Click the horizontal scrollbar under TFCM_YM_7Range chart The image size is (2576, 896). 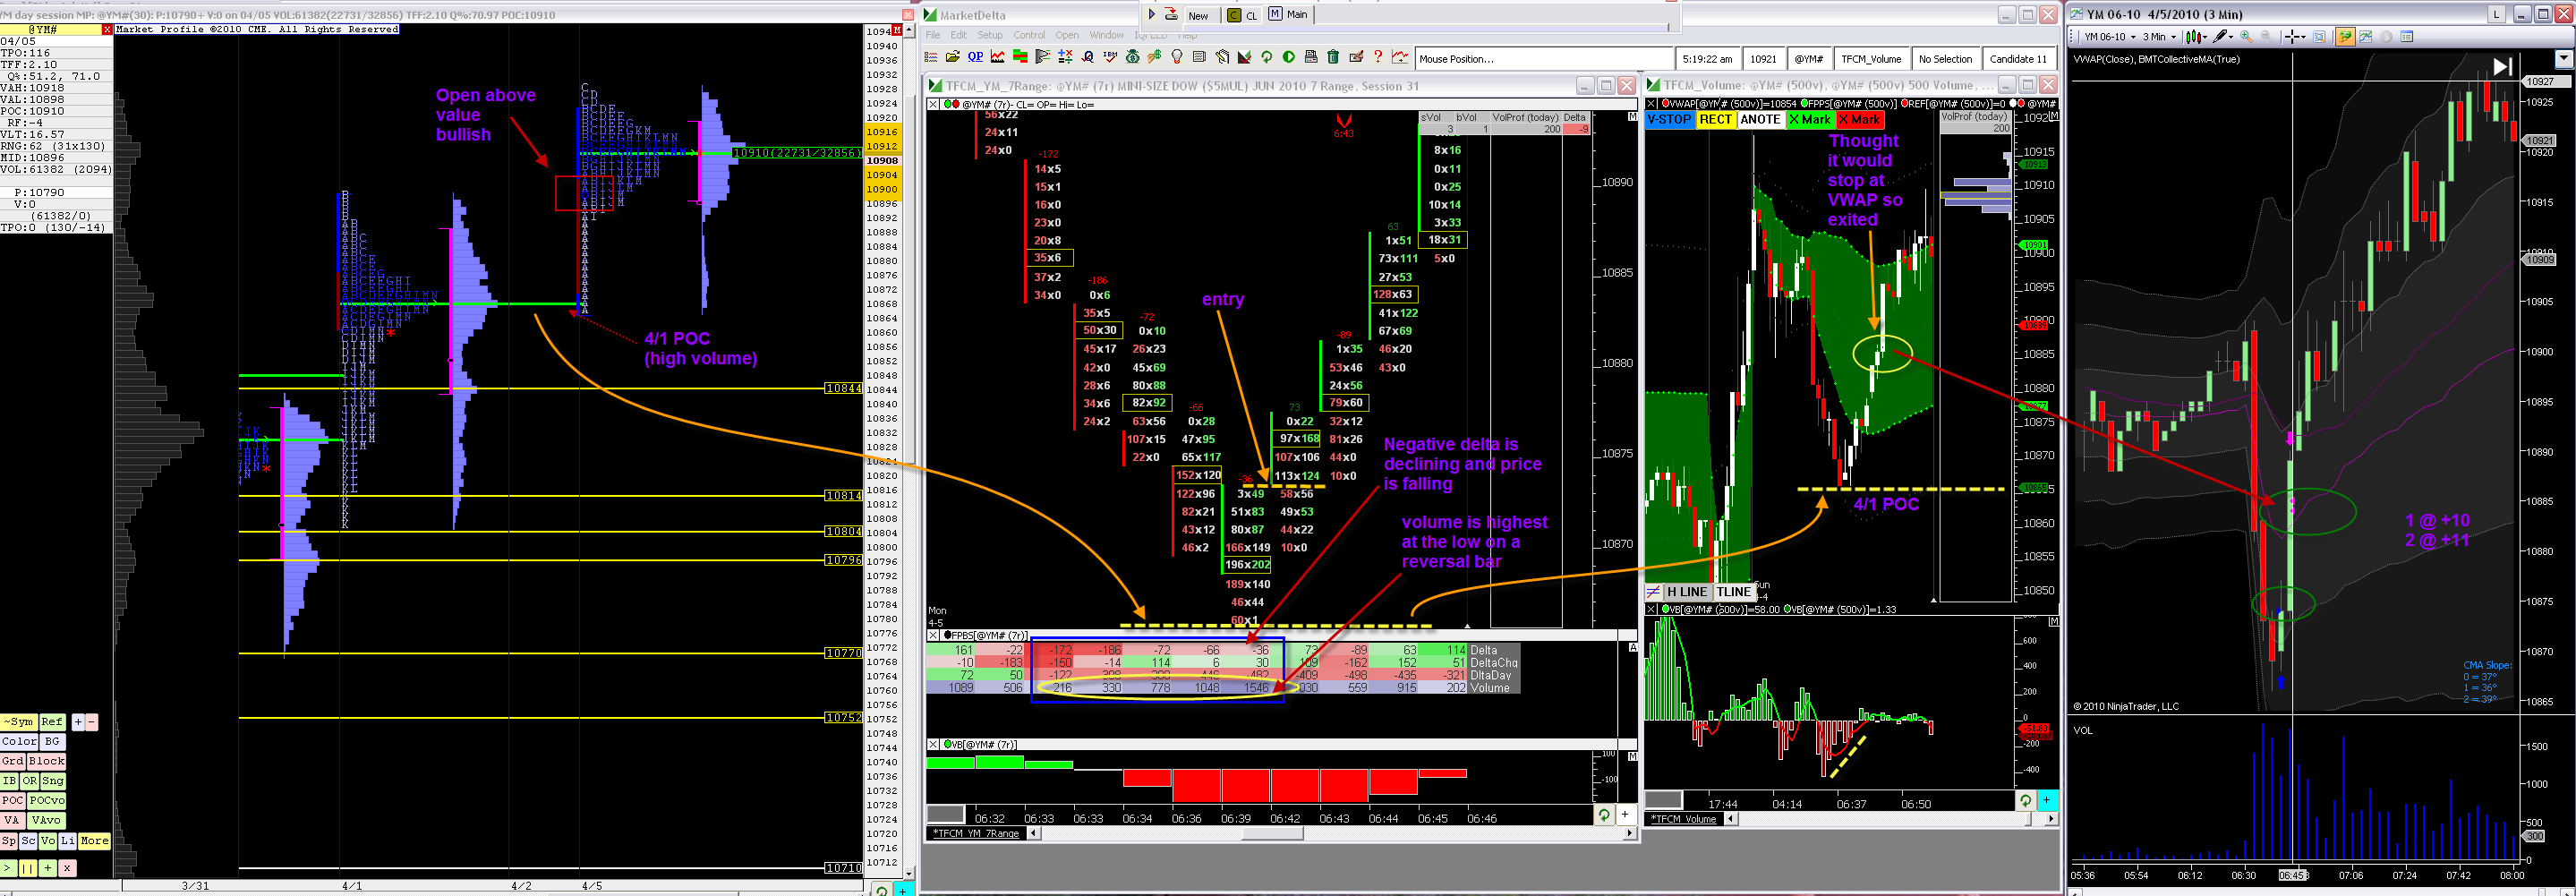pos(1334,833)
